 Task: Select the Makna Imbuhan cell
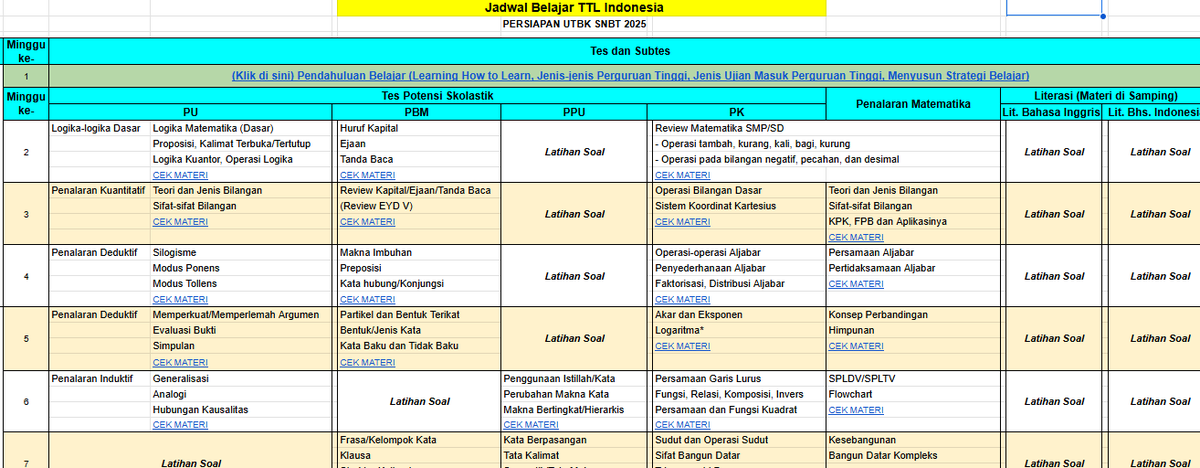[x=418, y=253]
